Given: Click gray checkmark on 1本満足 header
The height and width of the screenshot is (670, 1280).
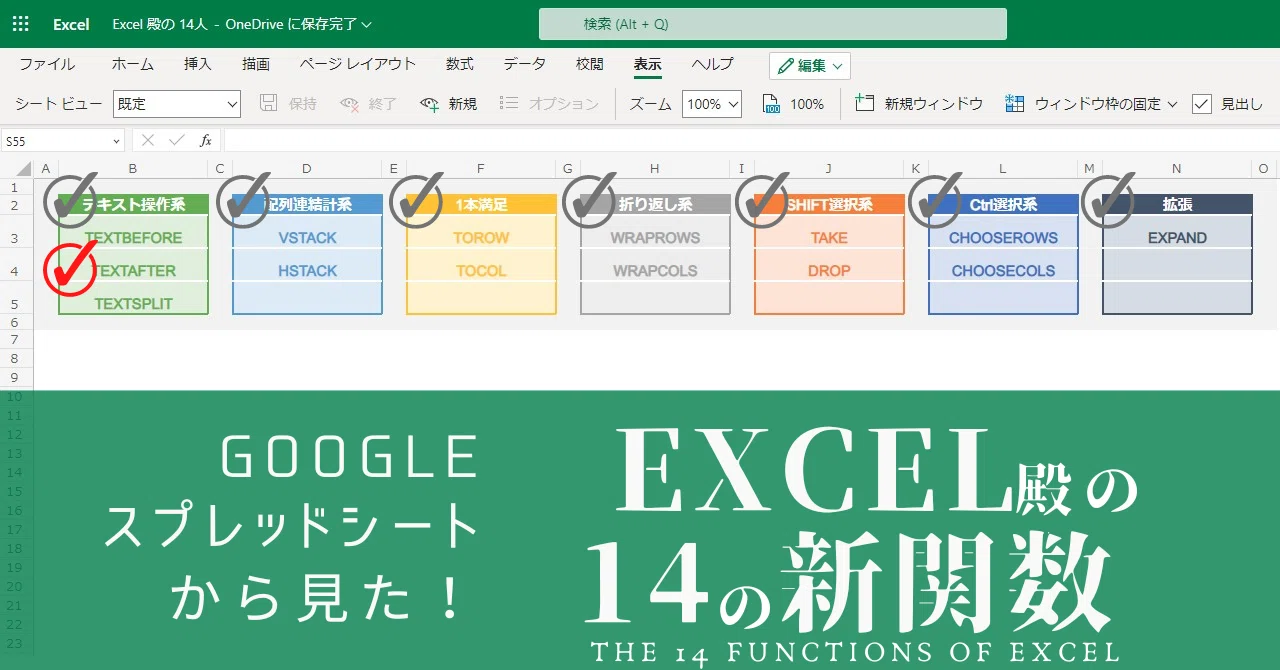Looking at the screenshot, I should [416, 202].
